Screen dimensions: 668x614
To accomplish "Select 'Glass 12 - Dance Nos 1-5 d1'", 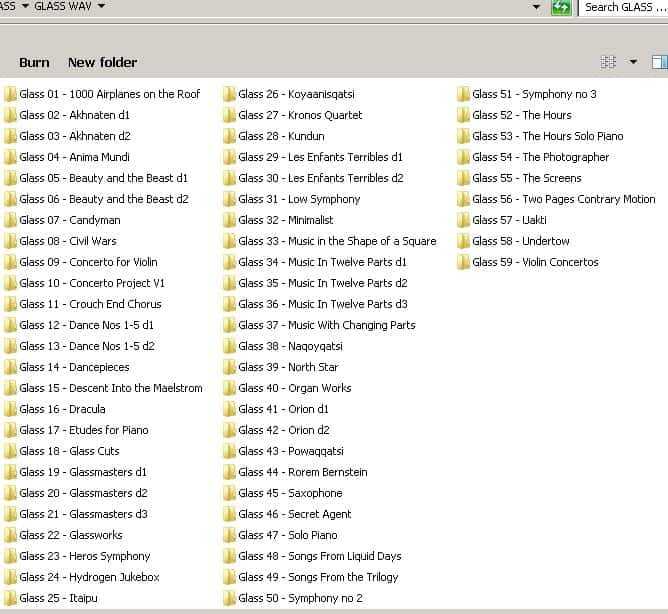I will (x=86, y=325).
